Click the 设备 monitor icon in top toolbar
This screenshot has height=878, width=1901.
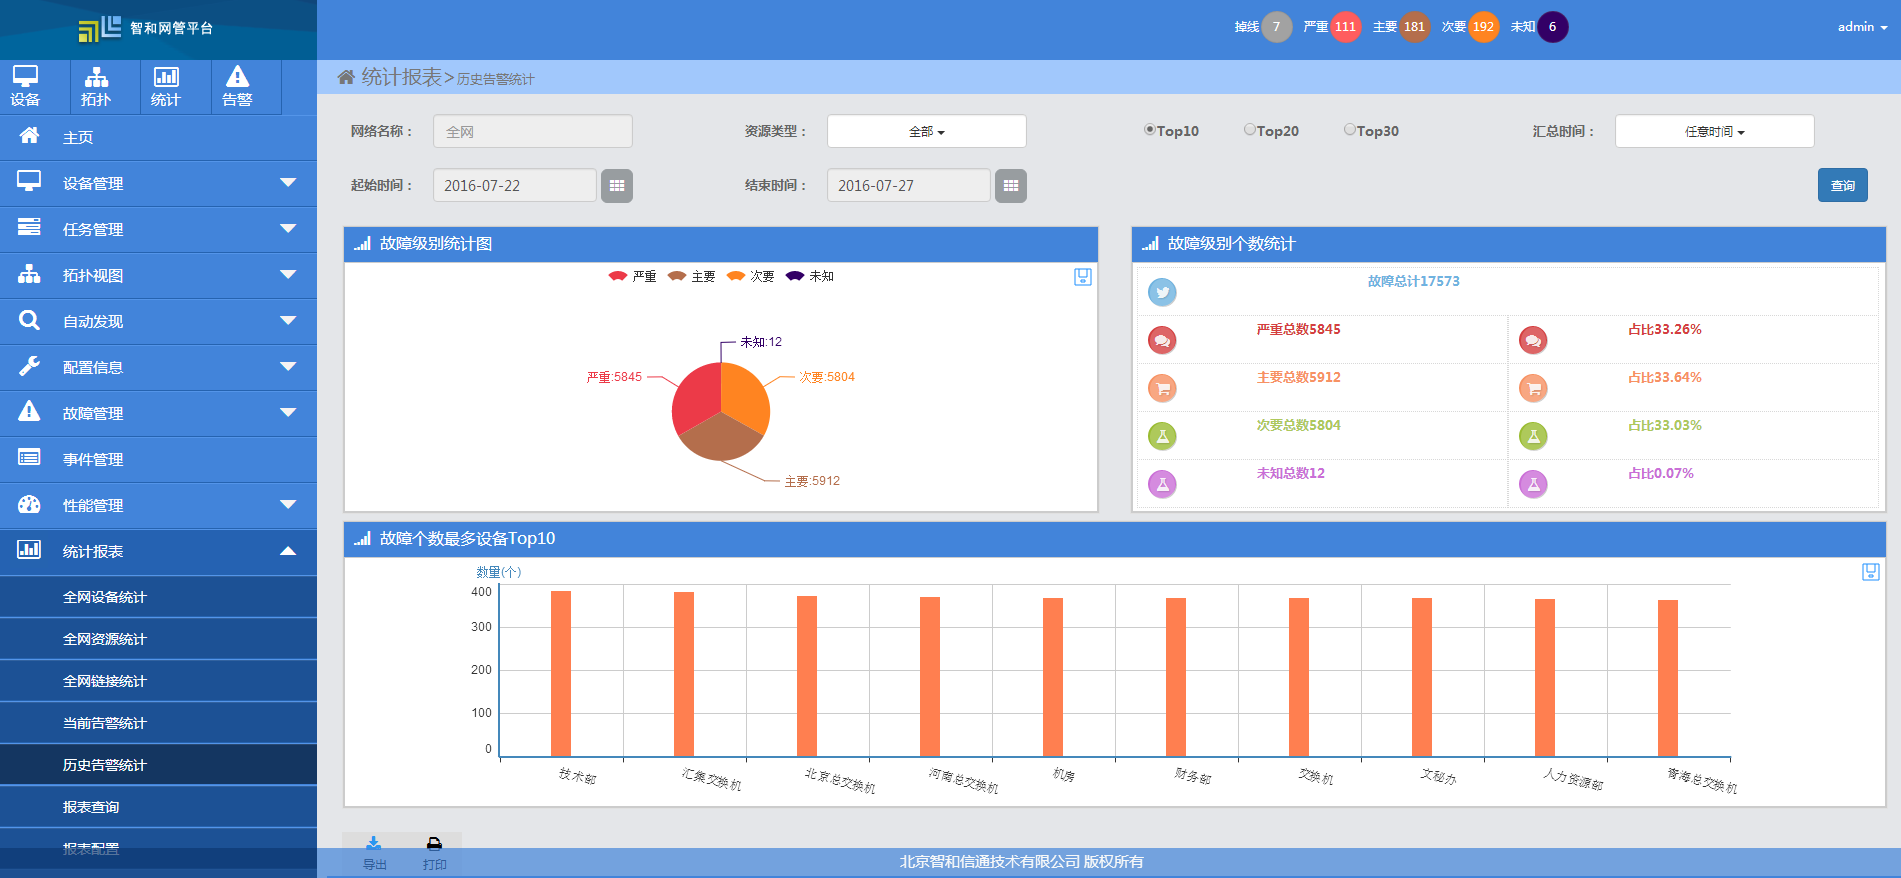[25, 77]
